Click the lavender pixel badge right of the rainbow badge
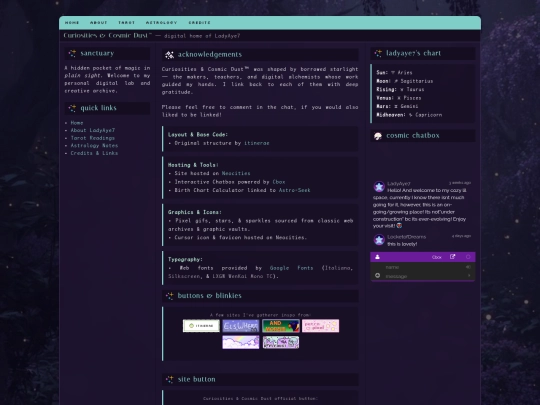Viewport: 540px width, 405px height. click(281, 342)
